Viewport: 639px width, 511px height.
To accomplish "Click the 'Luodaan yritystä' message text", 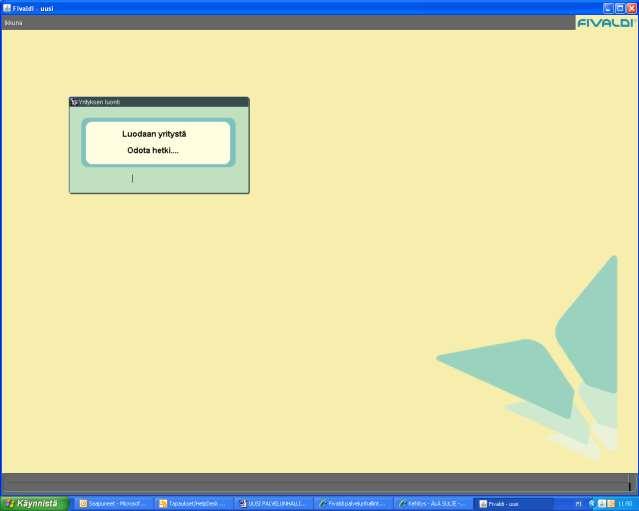I will tap(154, 134).
